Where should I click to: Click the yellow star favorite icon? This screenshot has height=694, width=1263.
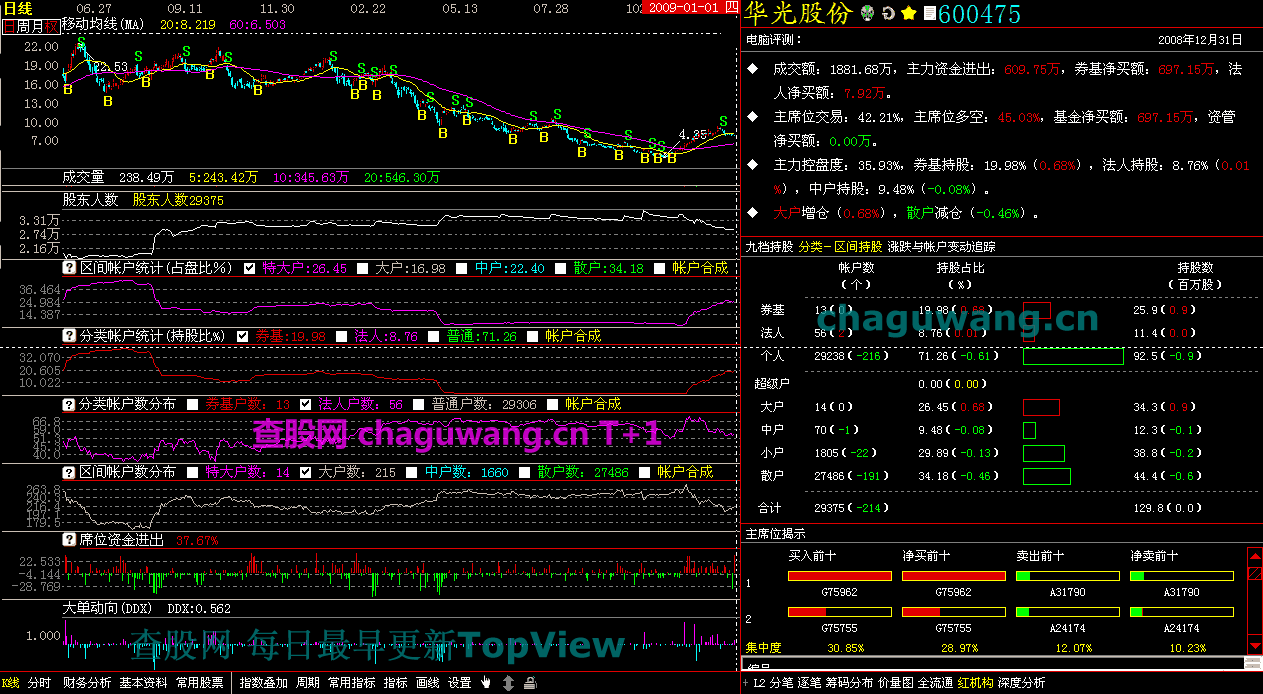(908, 14)
